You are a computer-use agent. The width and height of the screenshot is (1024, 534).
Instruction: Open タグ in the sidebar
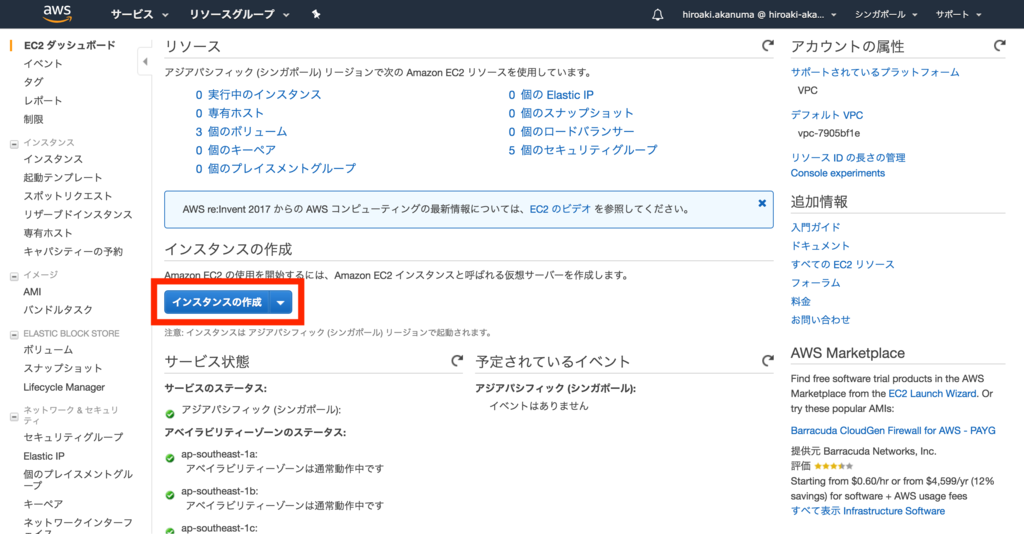point(33,82)
